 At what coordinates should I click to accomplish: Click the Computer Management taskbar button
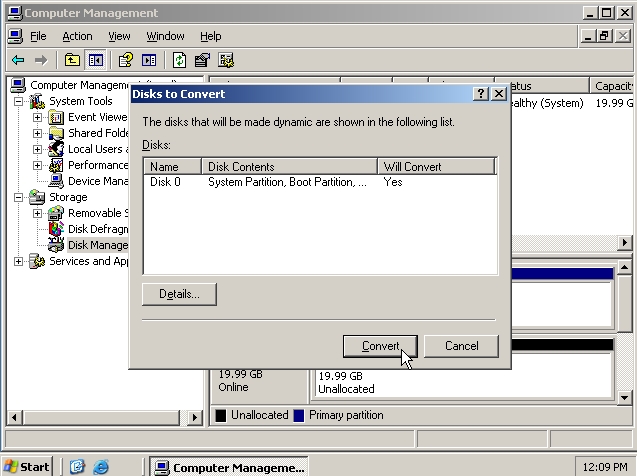click(x=229, y=467)
